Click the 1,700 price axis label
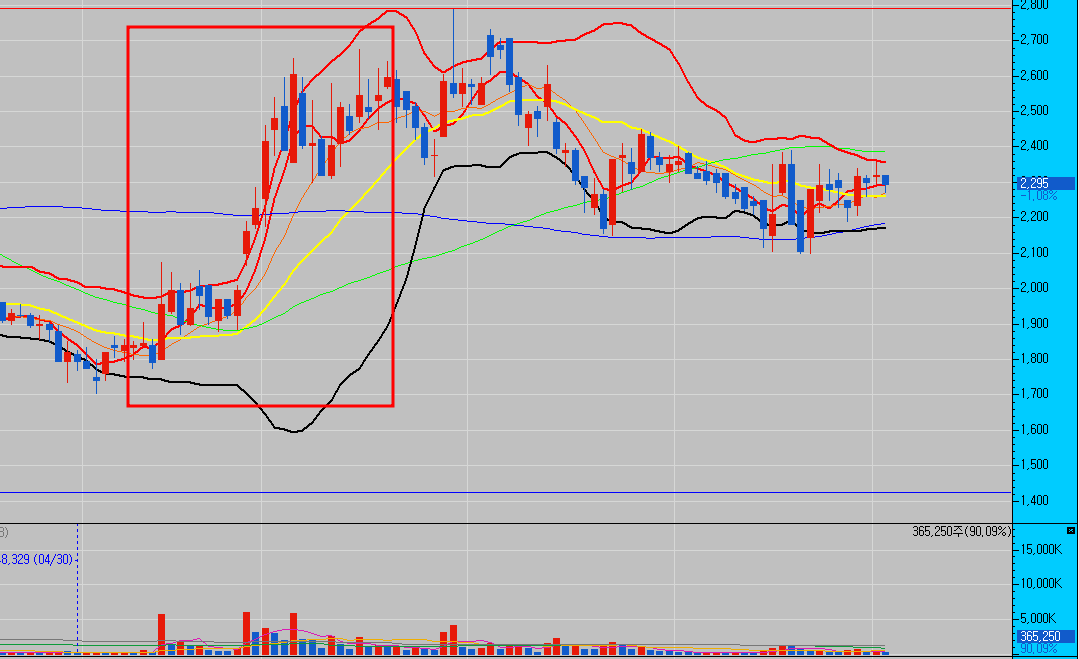This screenshot has height=659, width=1079. click(1034, 394)
